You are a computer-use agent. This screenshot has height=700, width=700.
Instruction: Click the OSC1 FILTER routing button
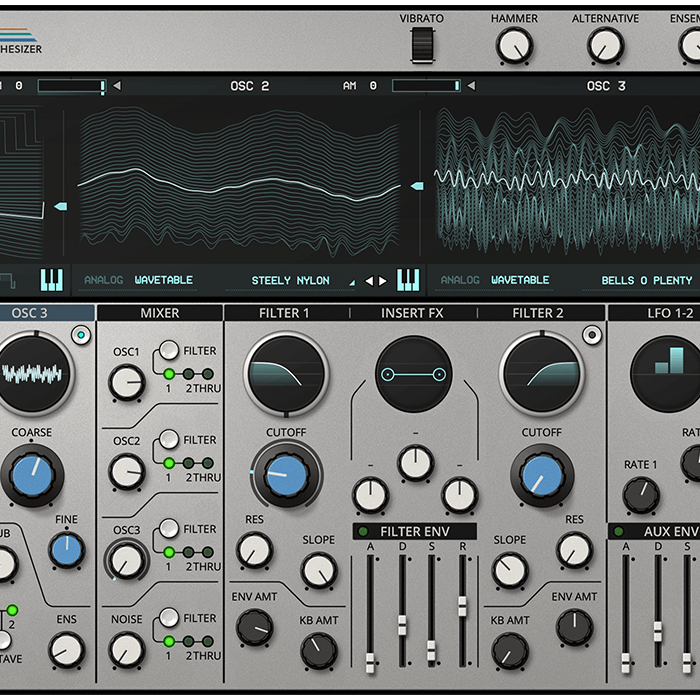tap(169, 350)
